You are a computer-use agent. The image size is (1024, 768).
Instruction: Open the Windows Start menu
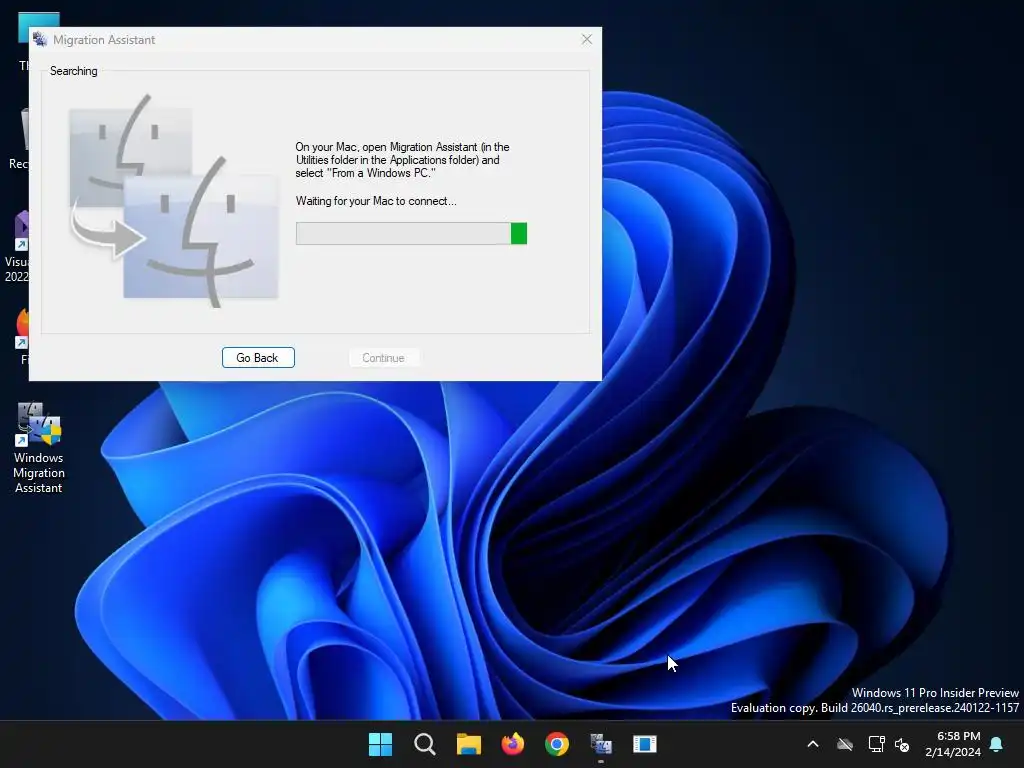click(380, 744)
